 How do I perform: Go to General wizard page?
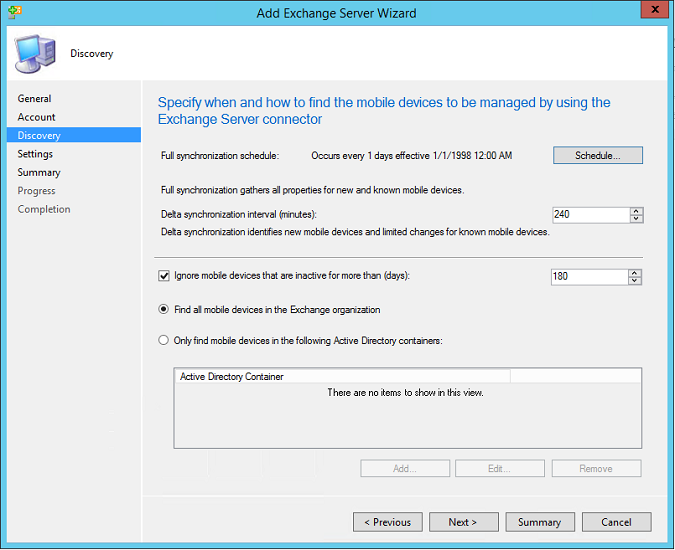pyautogui.click(x=34, y=99)
